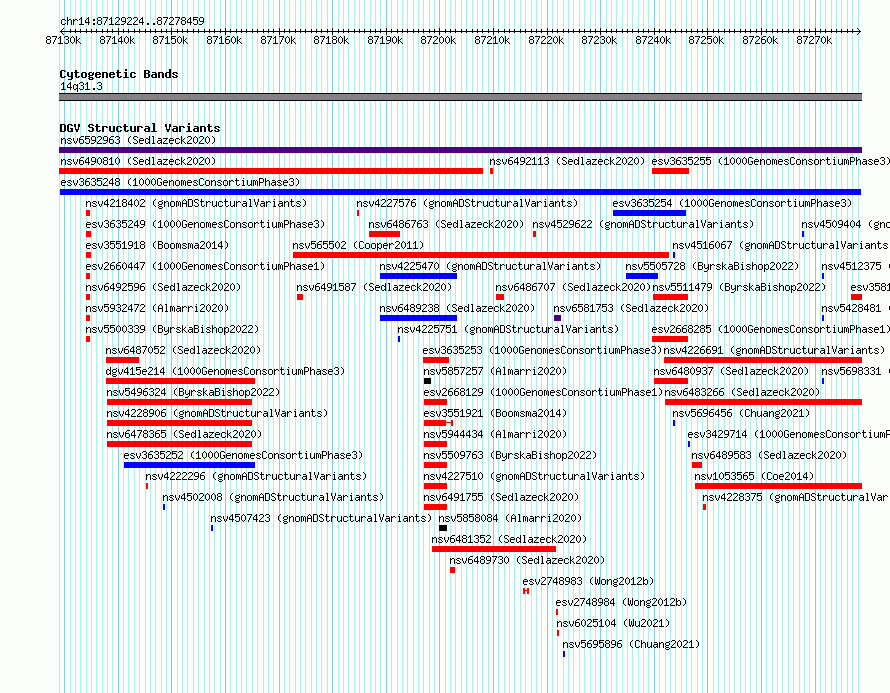Image resolution: width=890 pixels, height=693 pixels.
Task: Open esv3635253 variant label
Action: coord(542,350)
